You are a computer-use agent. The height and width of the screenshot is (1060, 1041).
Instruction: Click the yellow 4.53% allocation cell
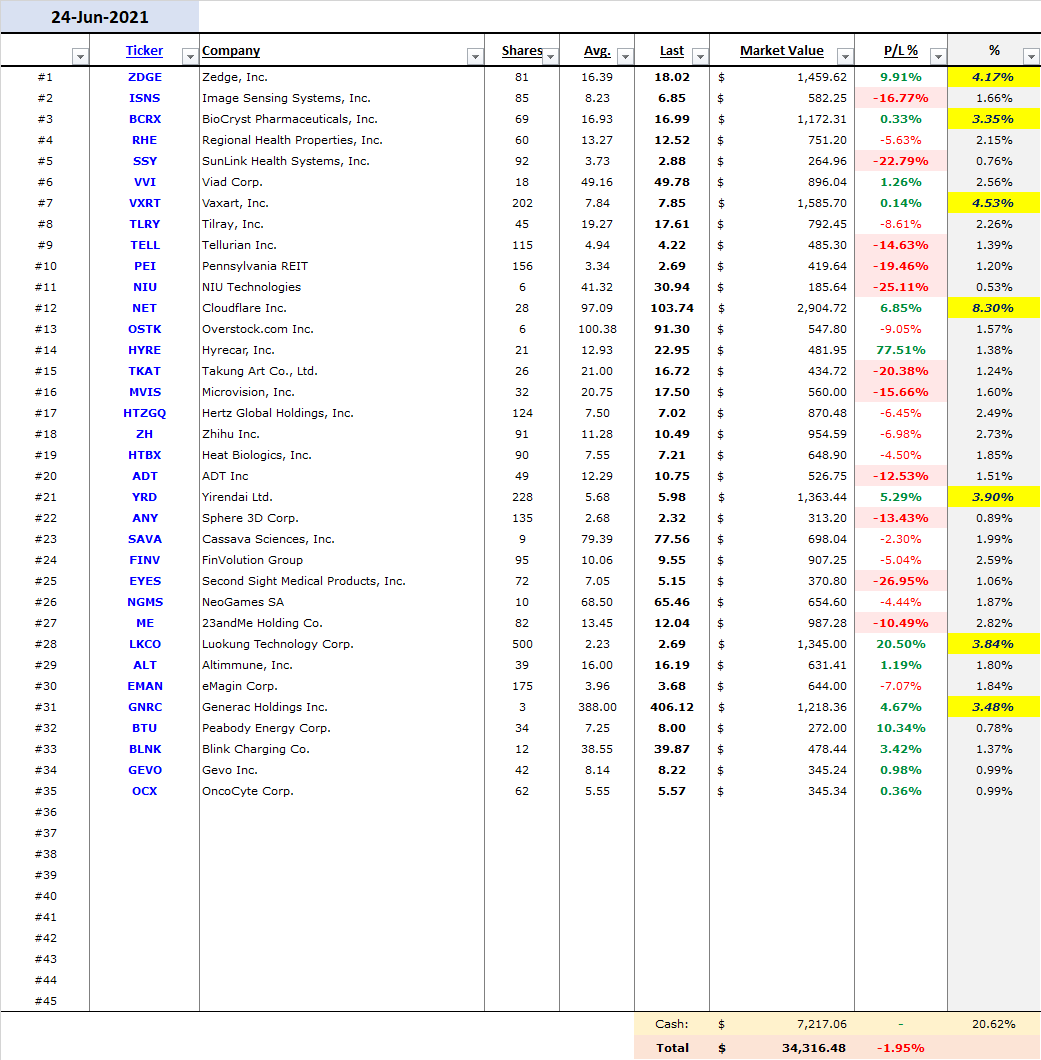click(993, 203)
